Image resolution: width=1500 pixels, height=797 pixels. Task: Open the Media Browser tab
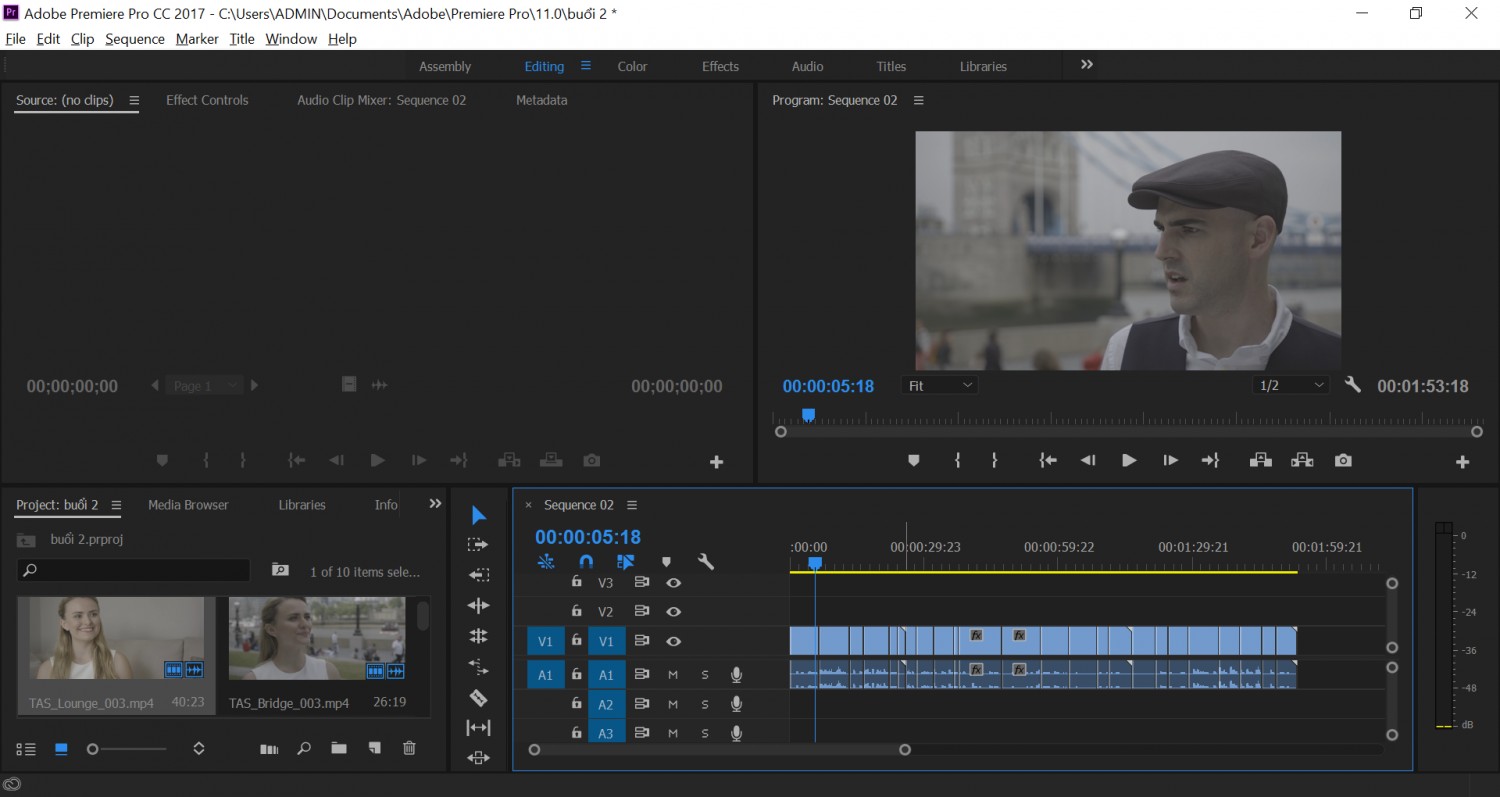click(188, 505)
